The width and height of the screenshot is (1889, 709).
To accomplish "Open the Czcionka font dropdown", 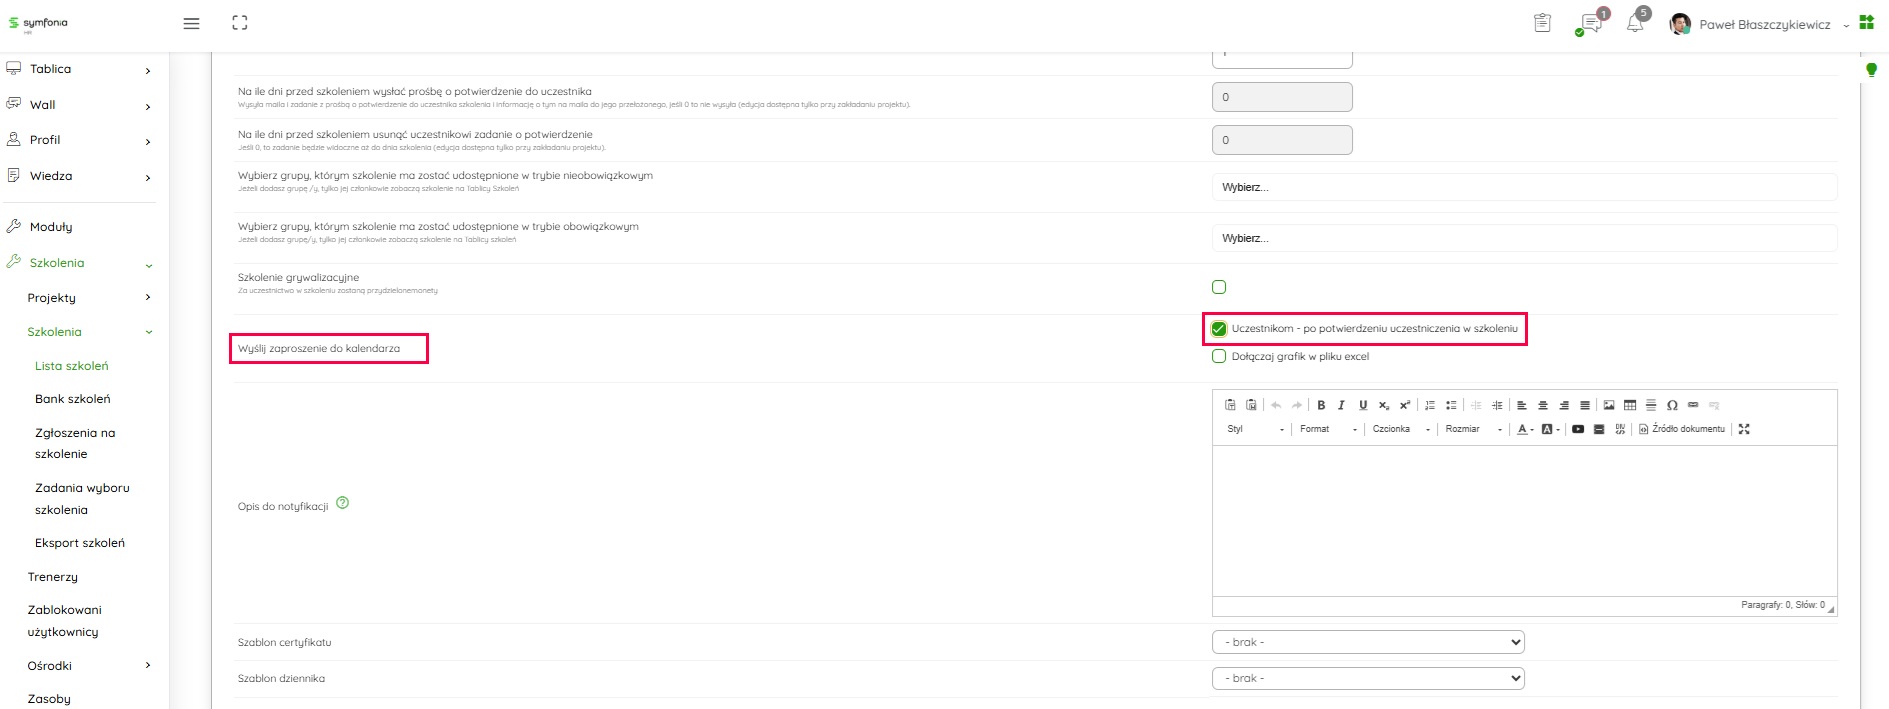I will 1400,429.
